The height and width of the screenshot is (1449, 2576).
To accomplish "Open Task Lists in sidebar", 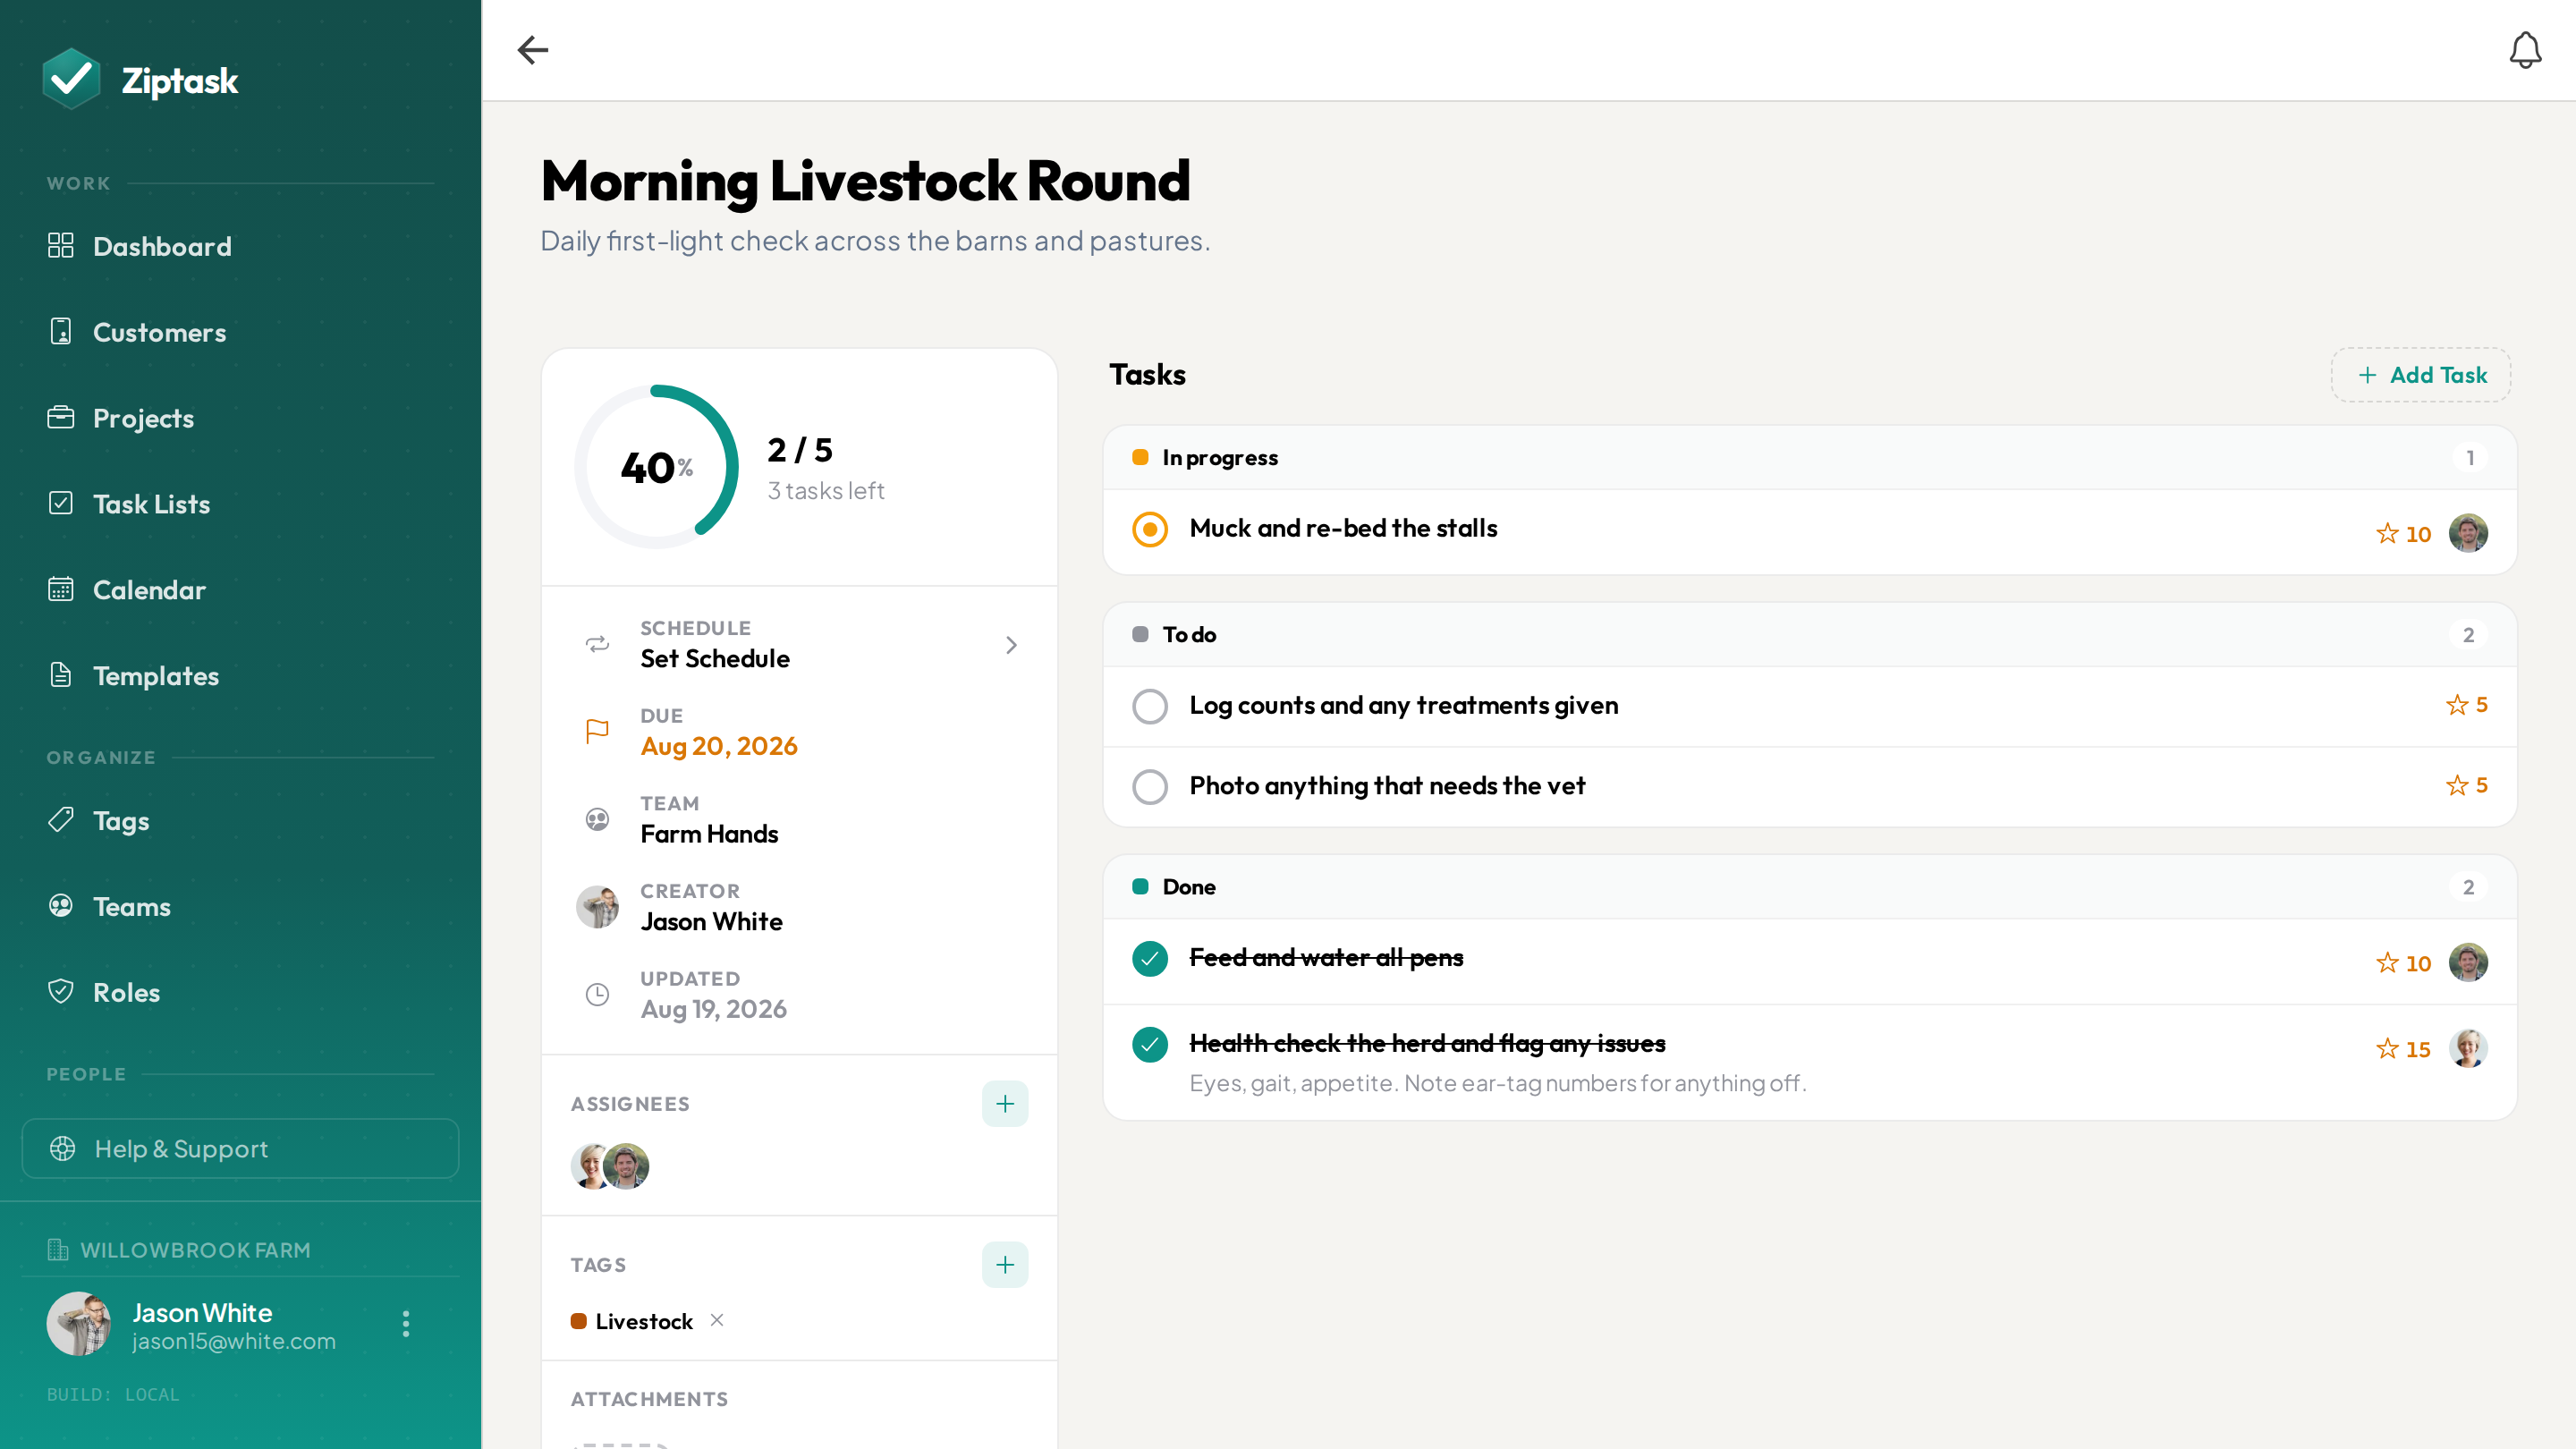I will coord(240,503).
